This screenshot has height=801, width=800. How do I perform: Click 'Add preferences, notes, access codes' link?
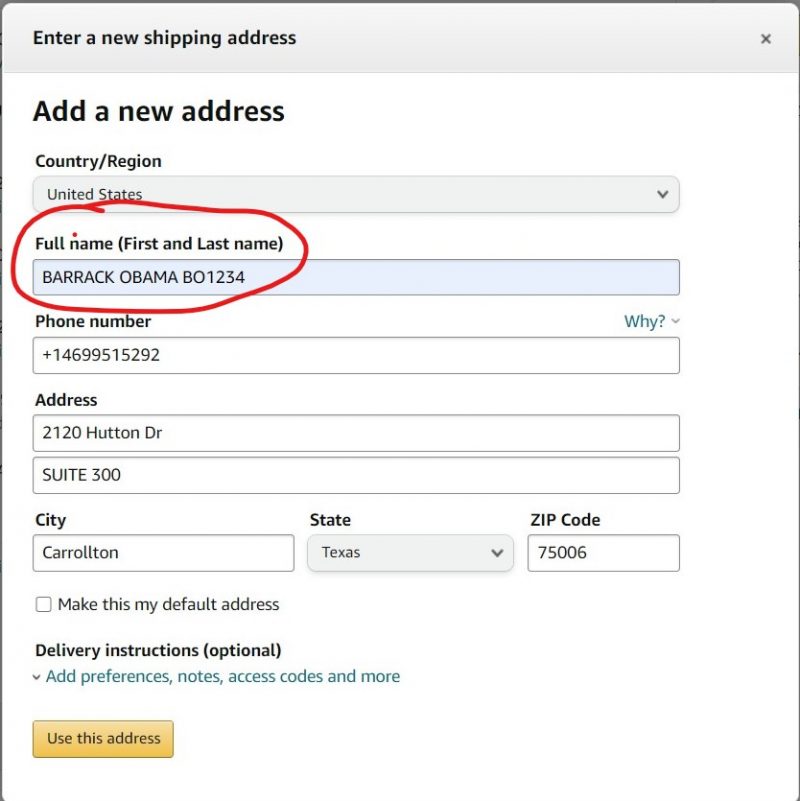tap(223, 676)
